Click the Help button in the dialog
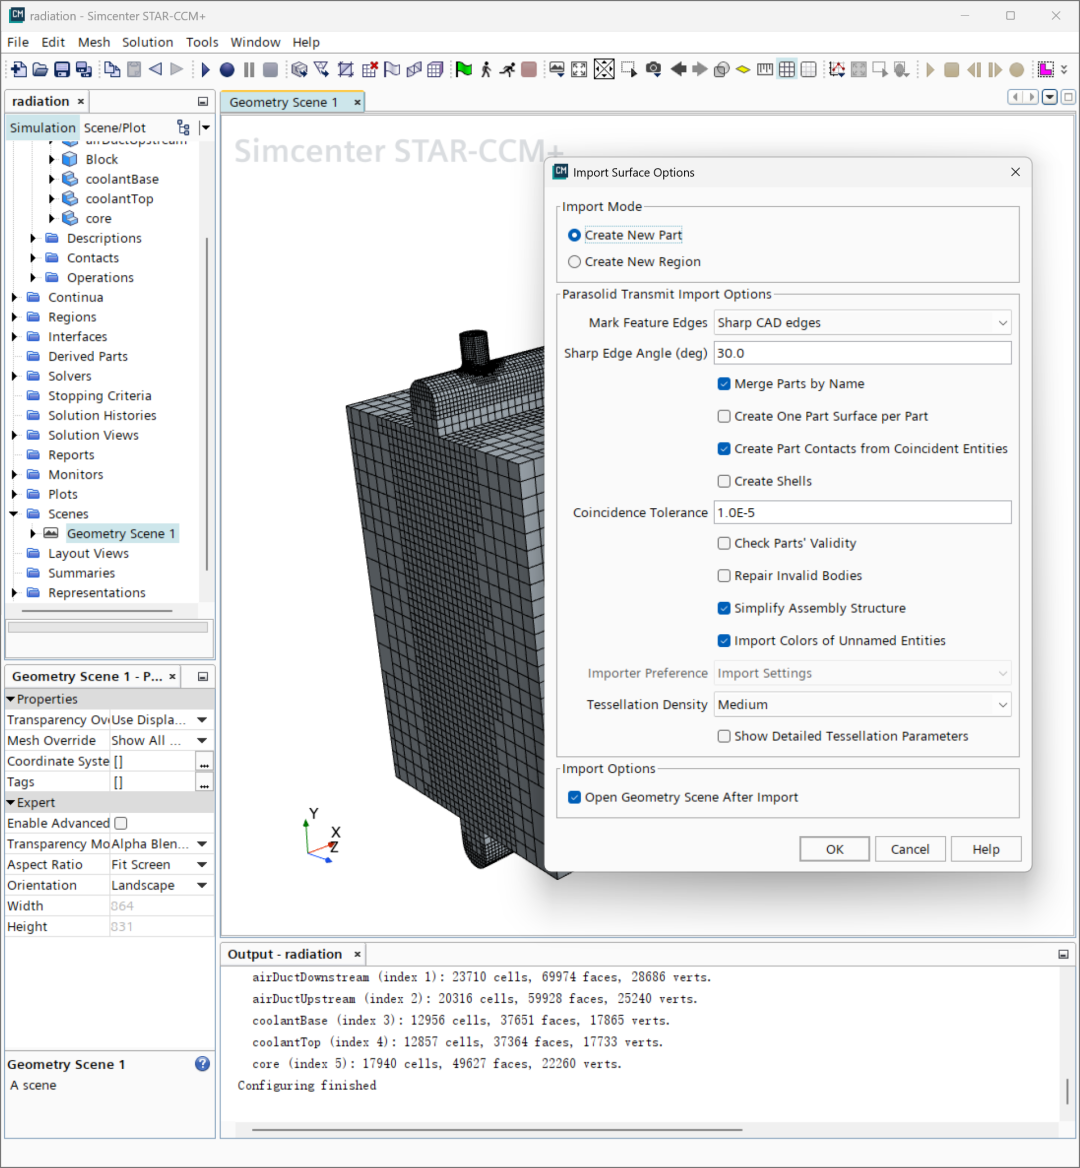Viewport: 1080px width, 1168px height. pos(985,849)
